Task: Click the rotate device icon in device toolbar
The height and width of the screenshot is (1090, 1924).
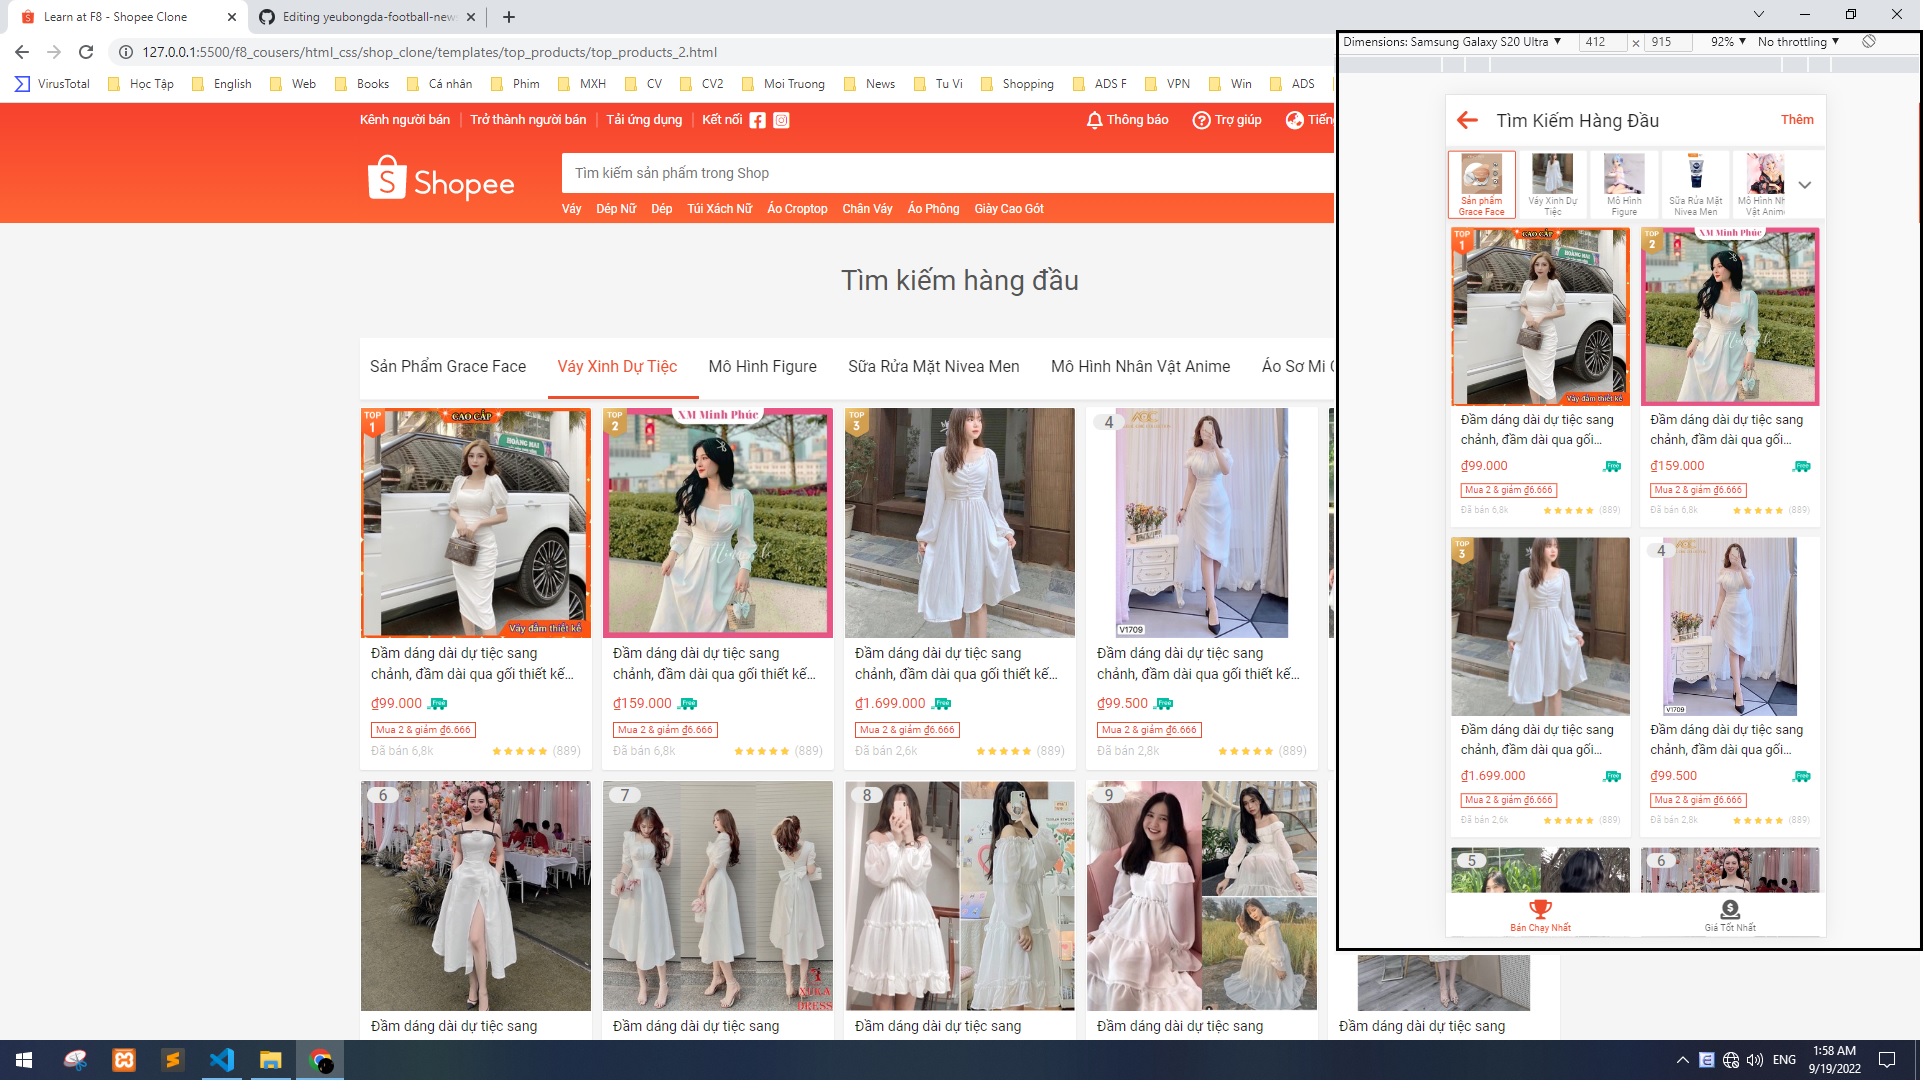Action: [x=1868, y=42]
